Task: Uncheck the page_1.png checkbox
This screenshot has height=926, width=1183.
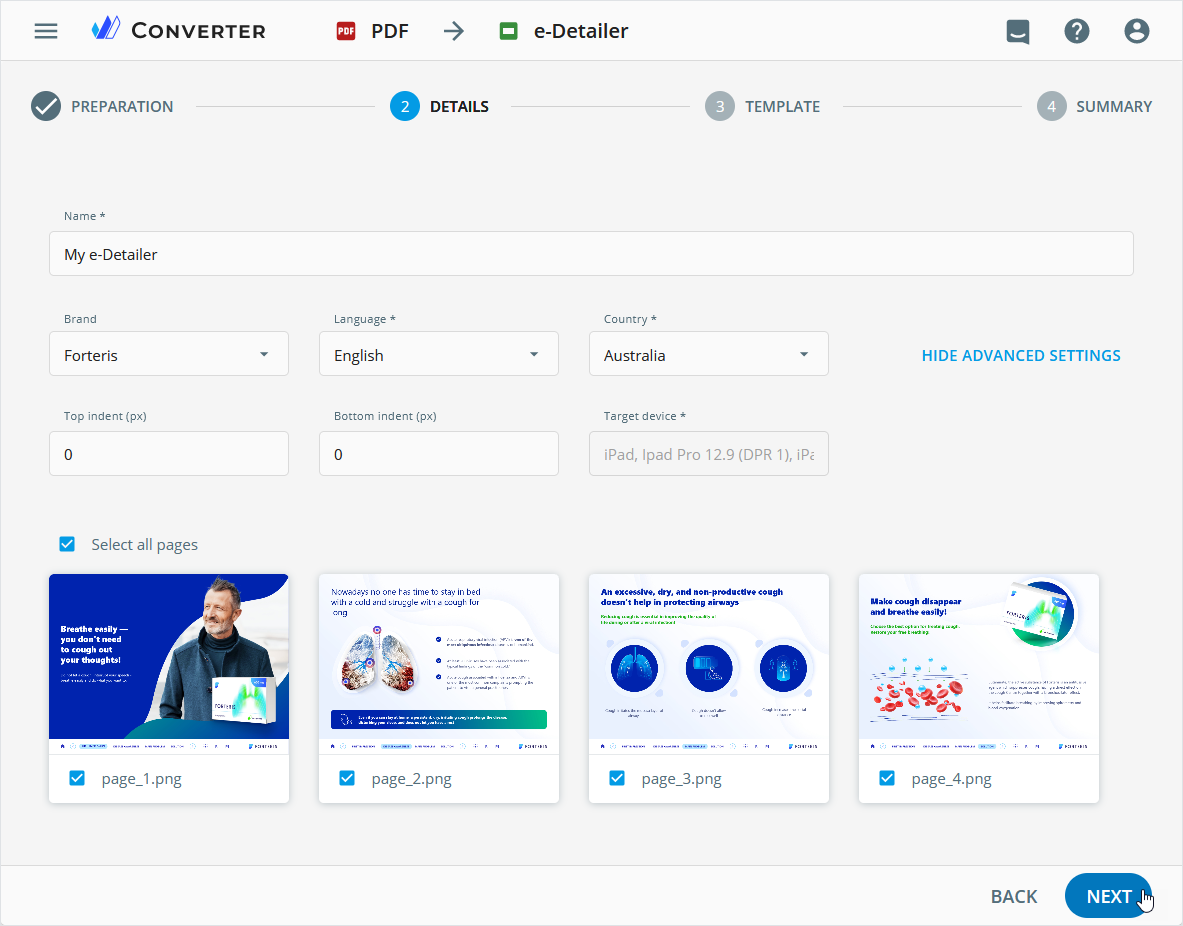Action: pyautogui.click(x=77, y=778)
